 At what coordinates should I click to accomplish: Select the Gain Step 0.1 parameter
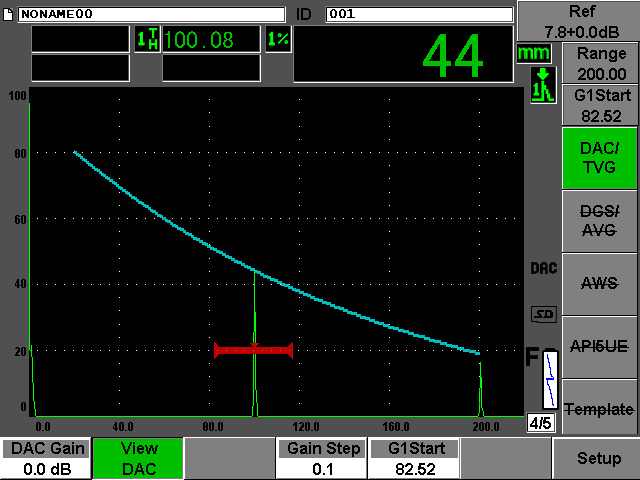322,459
